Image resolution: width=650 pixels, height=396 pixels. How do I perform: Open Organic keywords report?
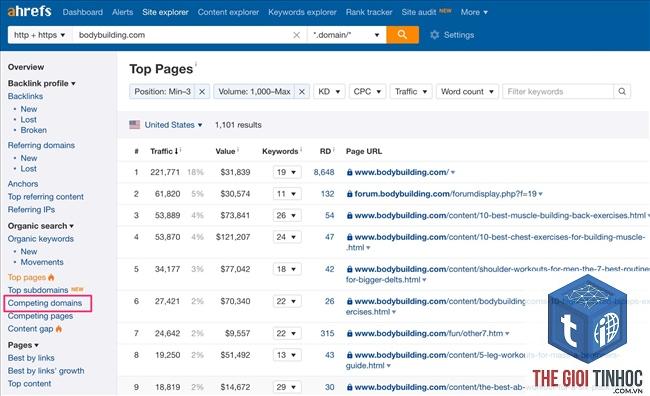pyautogui.click(x=41, y=239)
